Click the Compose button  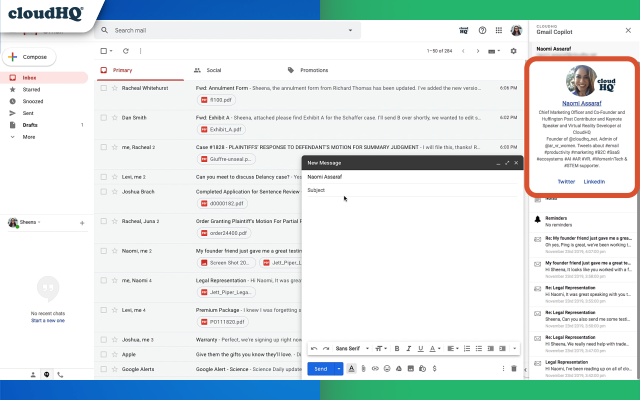(x=29, y=57)
